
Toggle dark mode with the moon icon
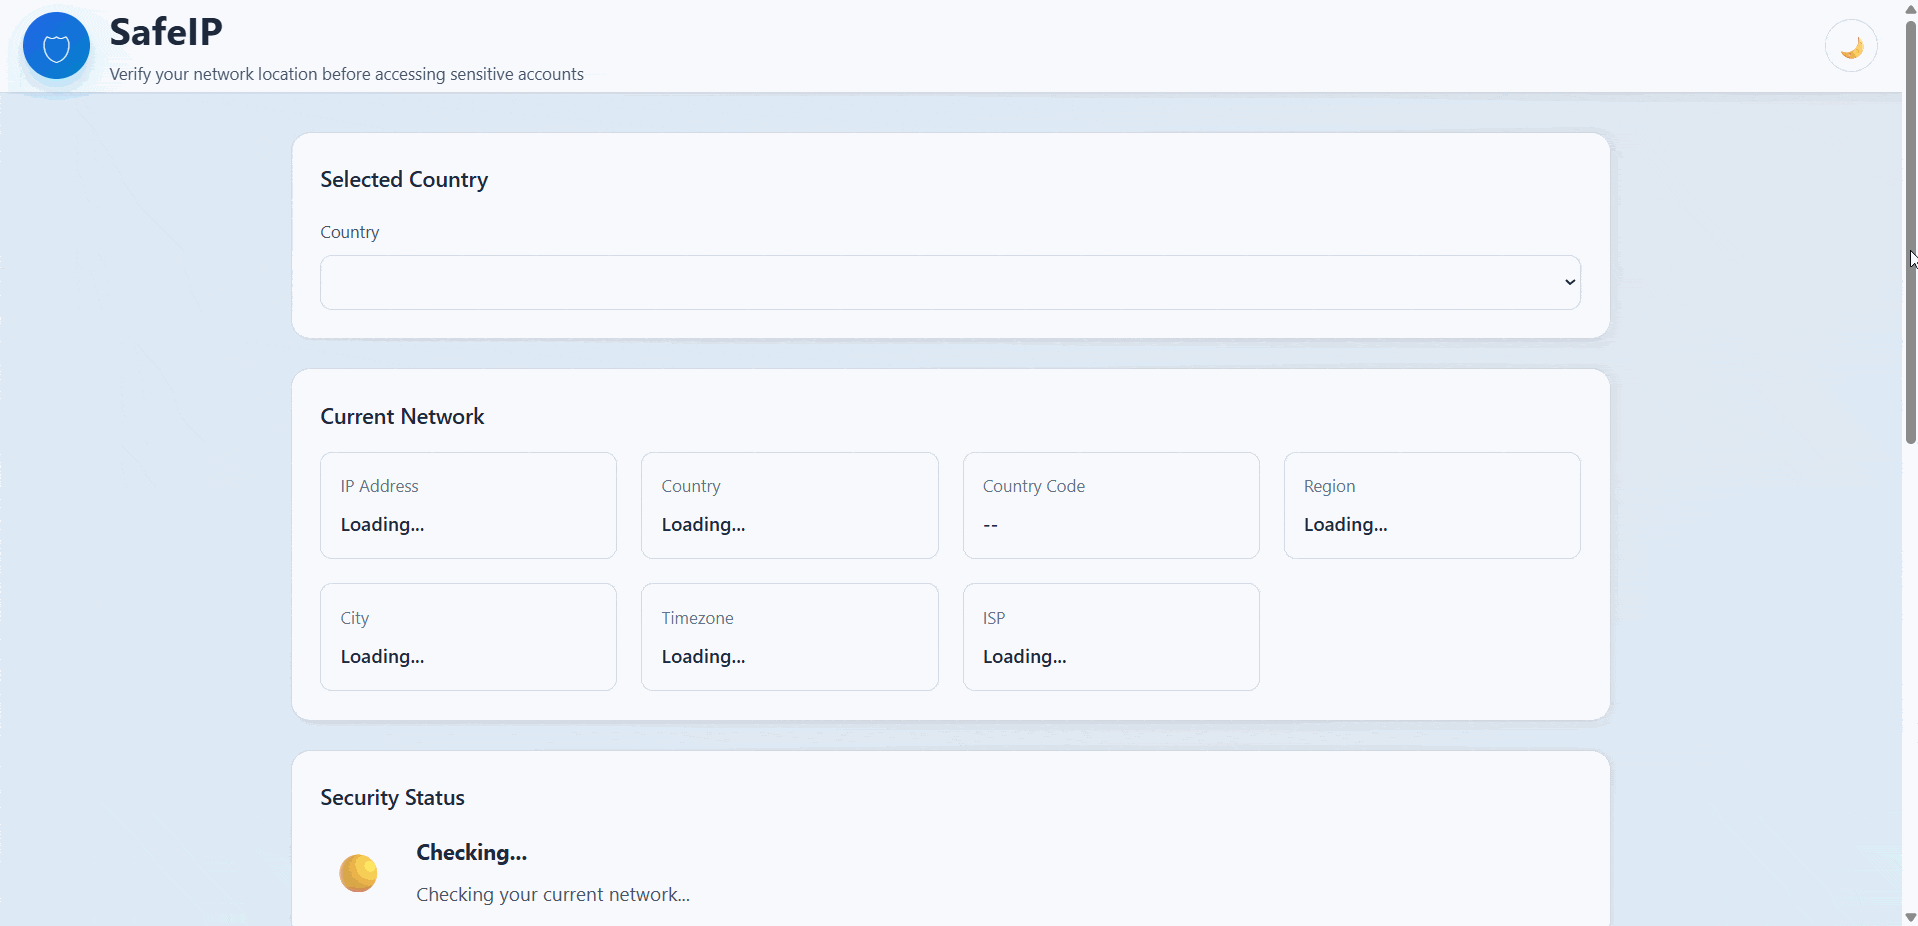pyautogui.click(x=1851, y=46)
